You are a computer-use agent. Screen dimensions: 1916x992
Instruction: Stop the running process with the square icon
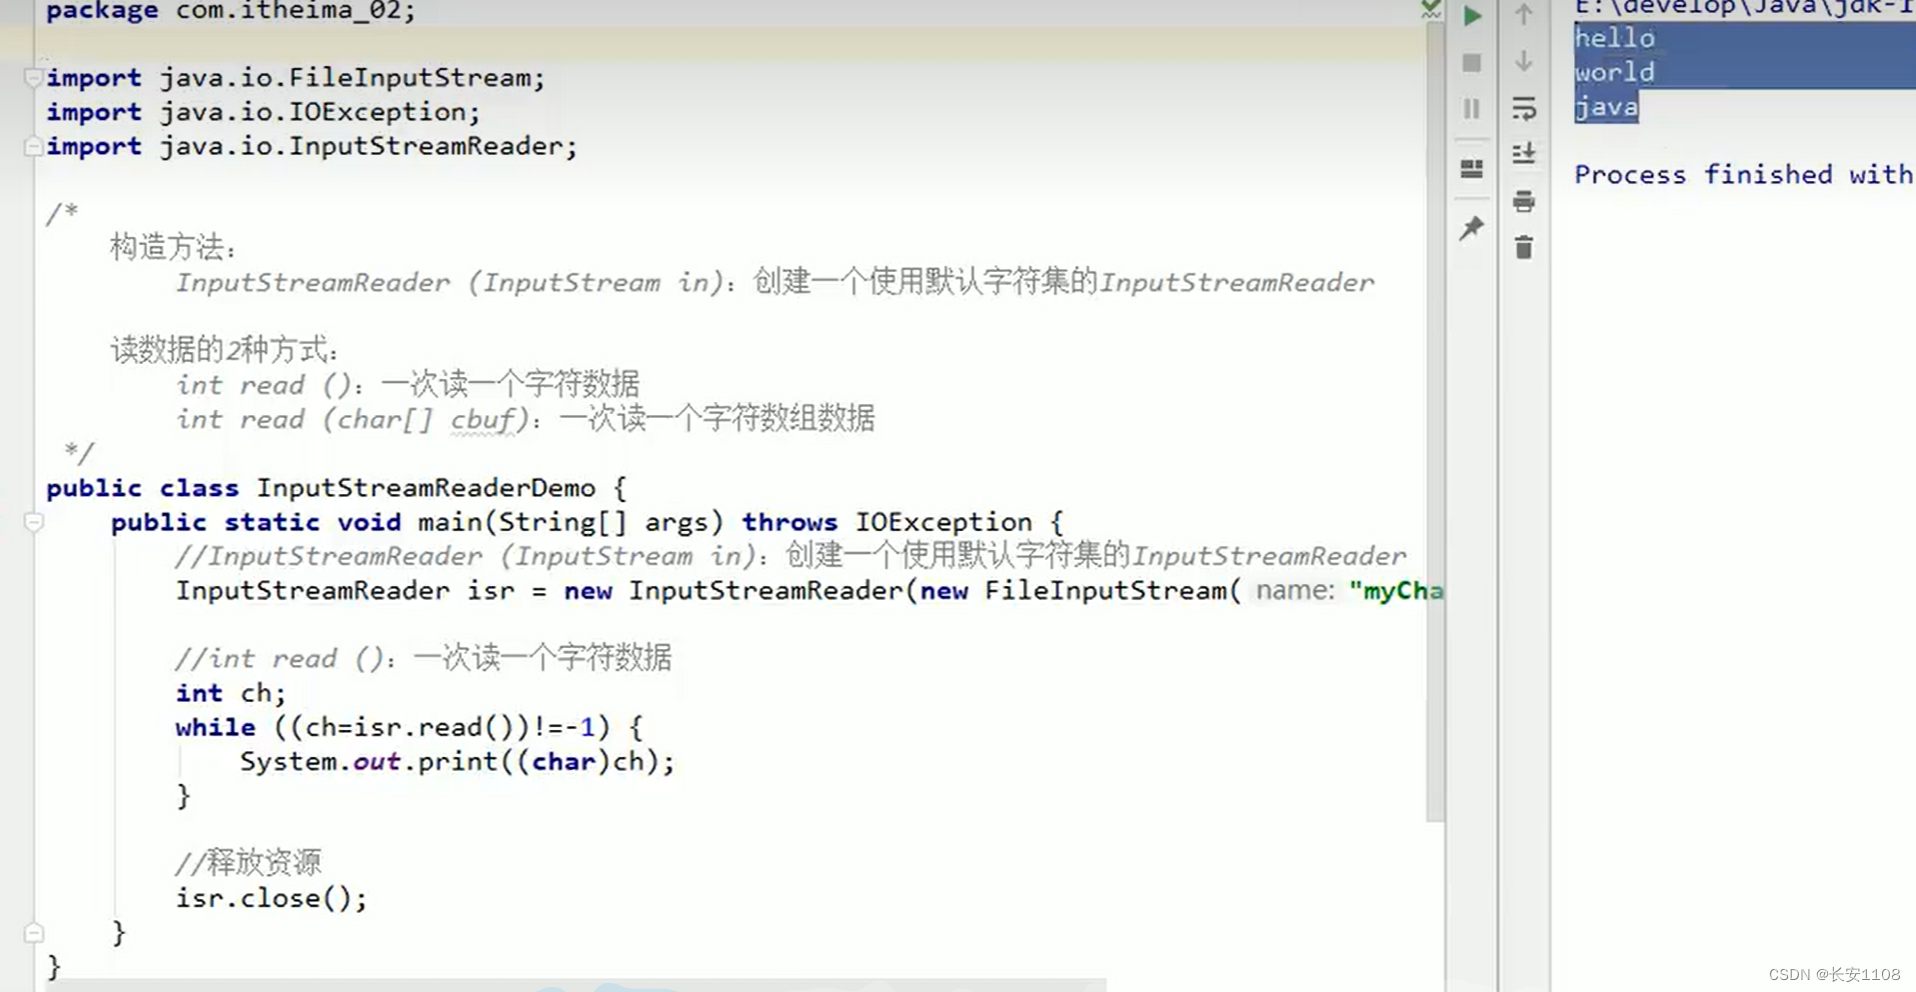pos(1472,63)
